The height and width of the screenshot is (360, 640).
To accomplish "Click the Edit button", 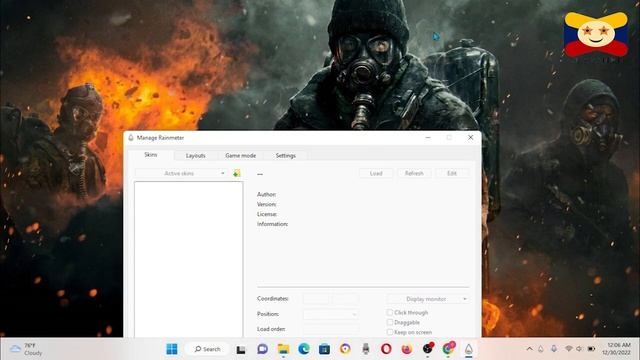I will (452, 173).
